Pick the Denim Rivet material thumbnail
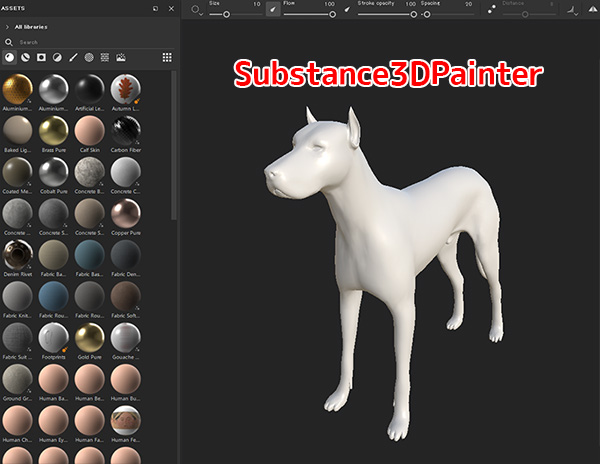This screenshot has width=600, height=464. [x=18, y=256]
